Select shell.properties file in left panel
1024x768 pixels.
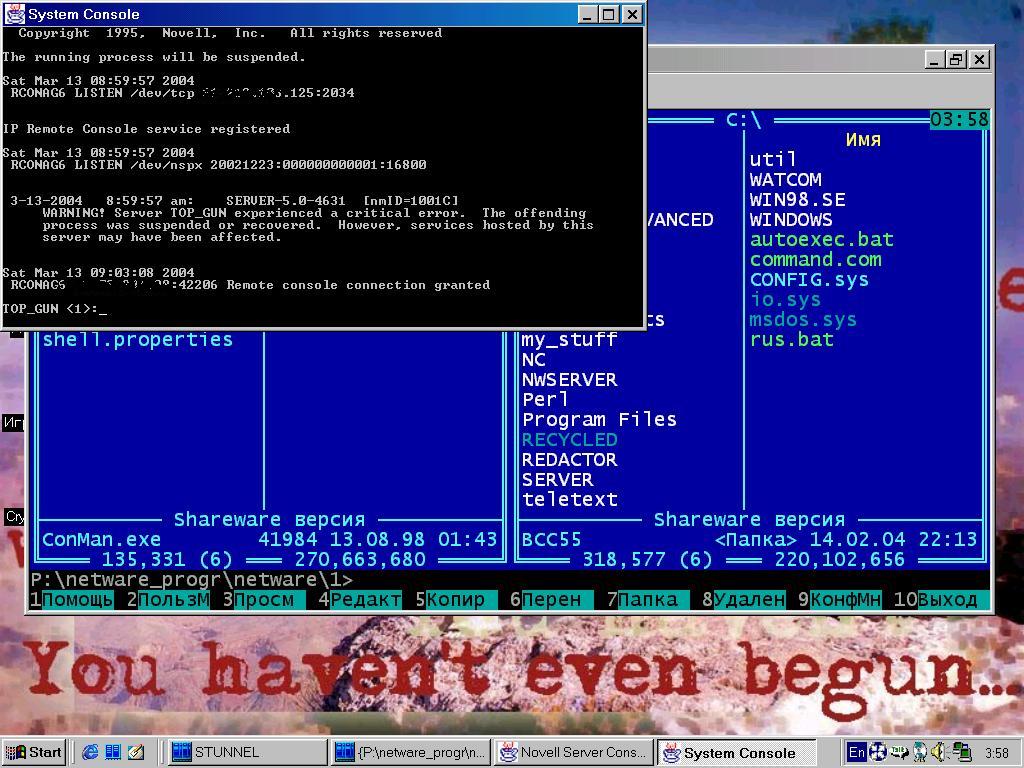137,340
